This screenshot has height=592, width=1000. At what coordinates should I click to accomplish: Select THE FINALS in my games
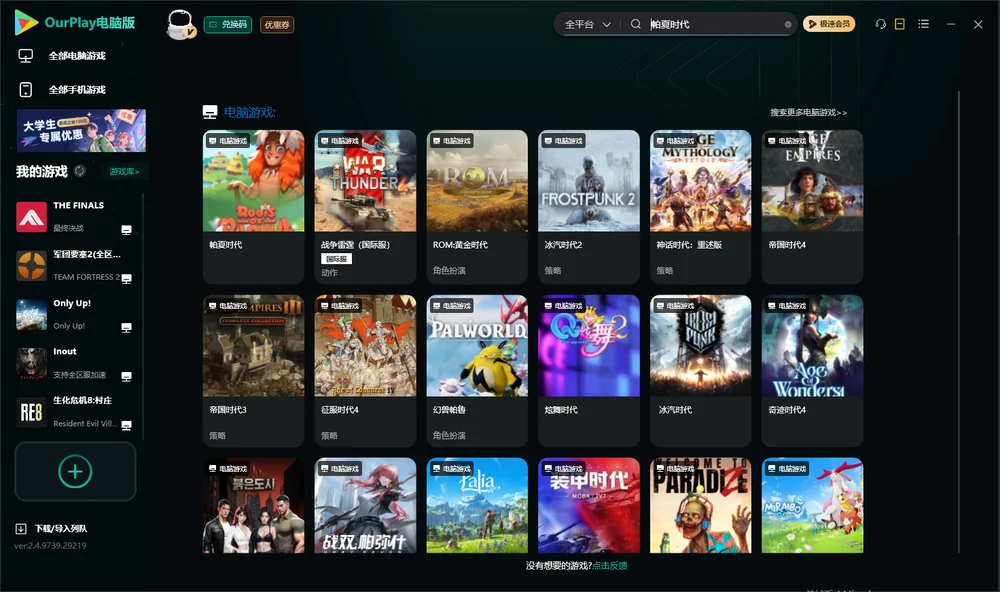(75, 217)
